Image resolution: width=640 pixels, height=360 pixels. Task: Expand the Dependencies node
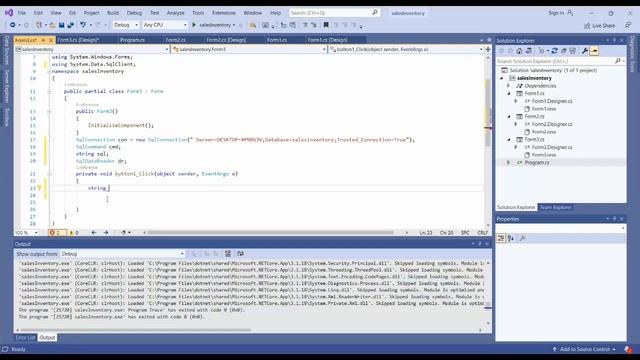[509, 86]
